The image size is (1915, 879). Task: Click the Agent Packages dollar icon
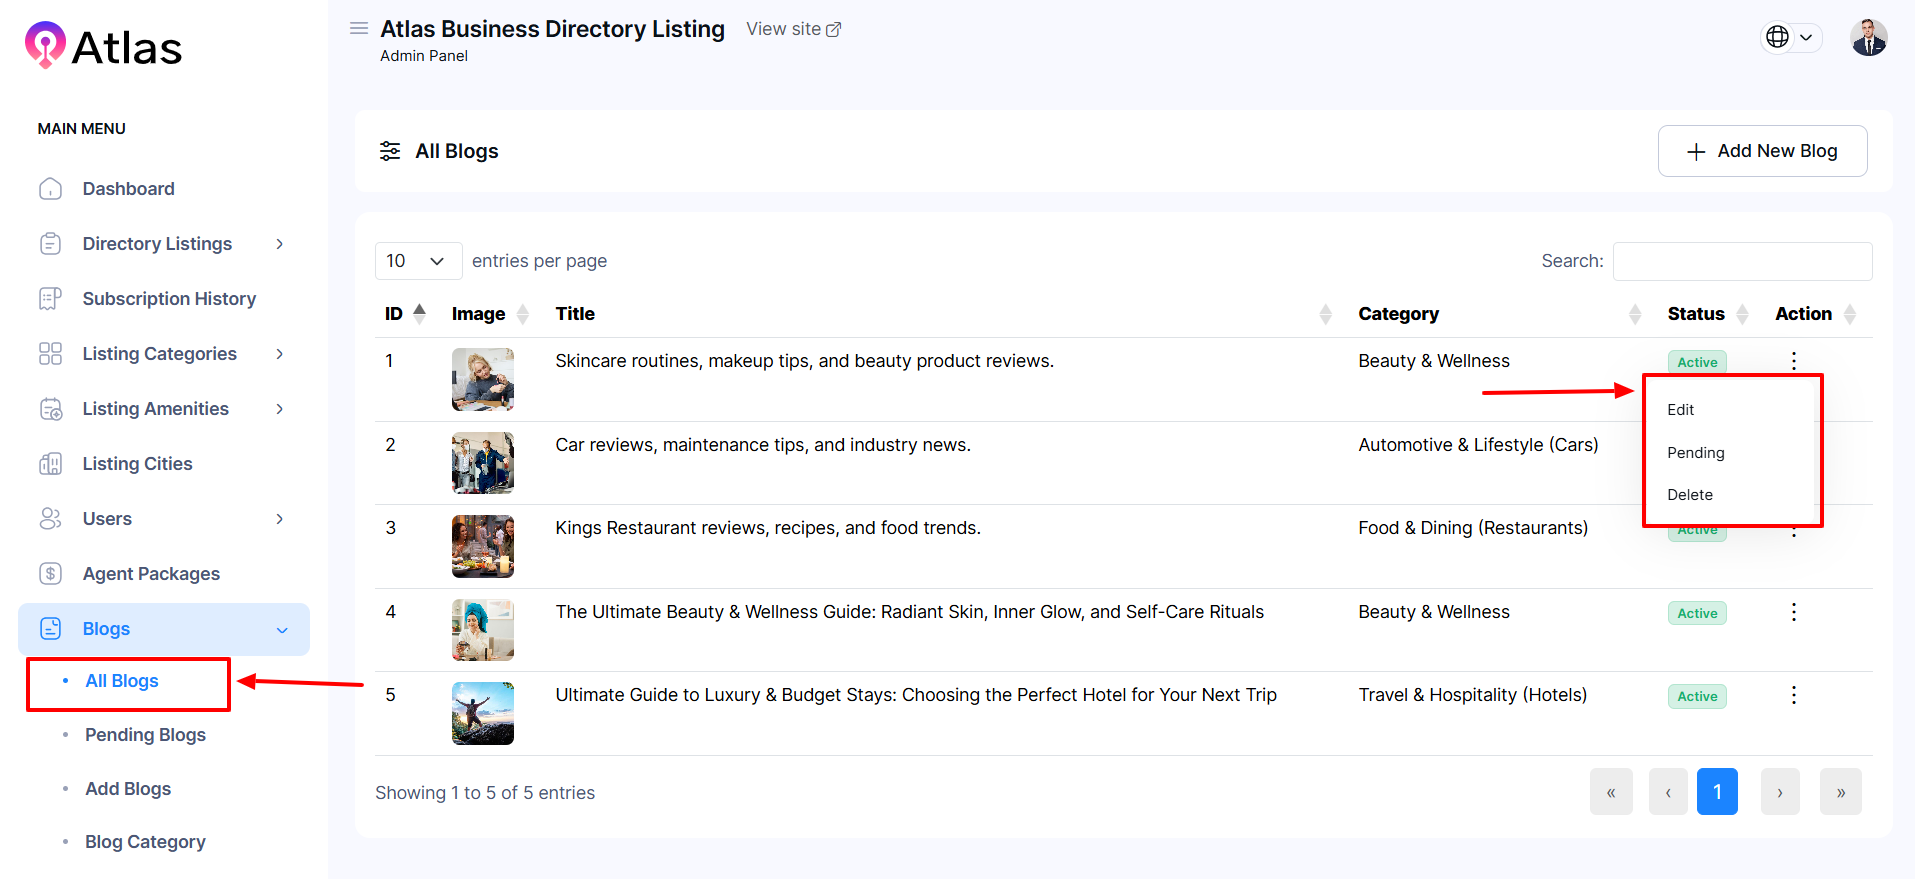[x=50, y=574]
